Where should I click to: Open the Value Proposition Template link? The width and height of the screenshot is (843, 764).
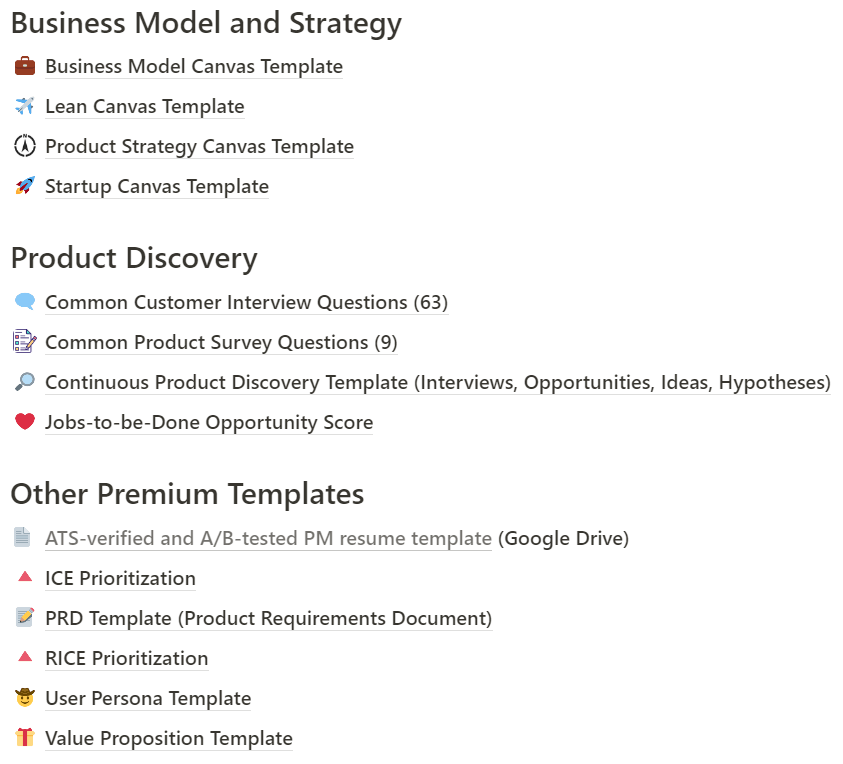tap(169, 739)
